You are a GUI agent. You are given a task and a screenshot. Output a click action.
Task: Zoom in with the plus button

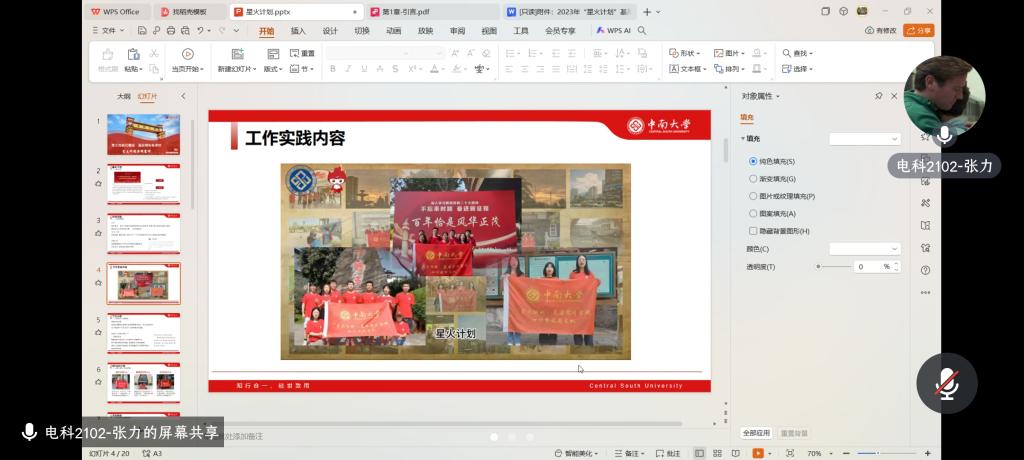(x=927, y=453)
